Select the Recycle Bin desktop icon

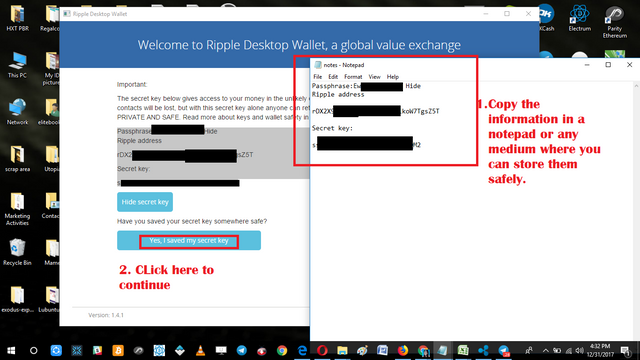point(17,252)
